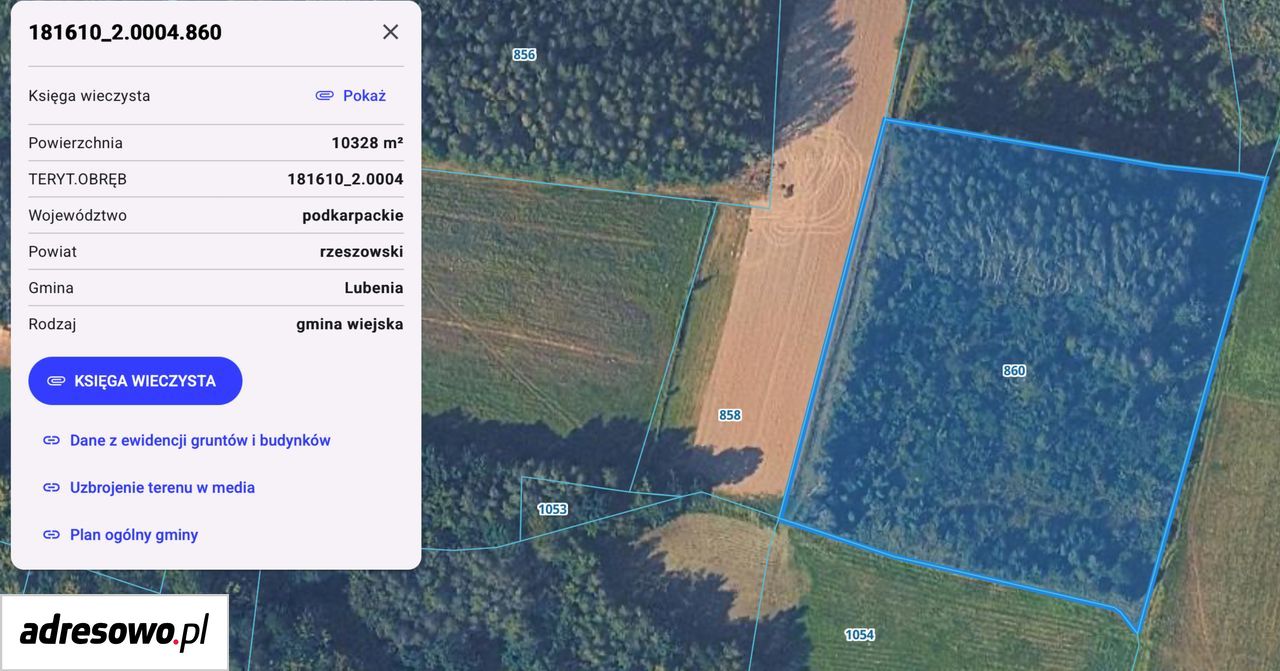Viewport: 1280px width, 671px height.
Task: Open Dane z ewidencji gruntów i budynków
Action: (186, 440)
